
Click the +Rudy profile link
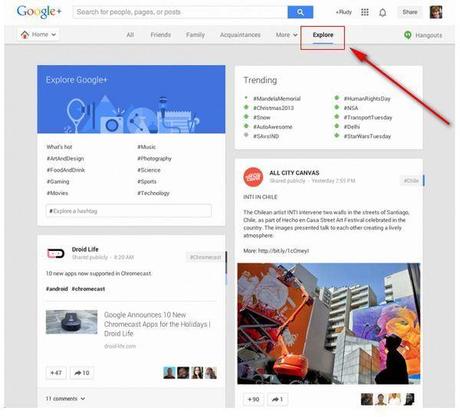tap(343, 12)
